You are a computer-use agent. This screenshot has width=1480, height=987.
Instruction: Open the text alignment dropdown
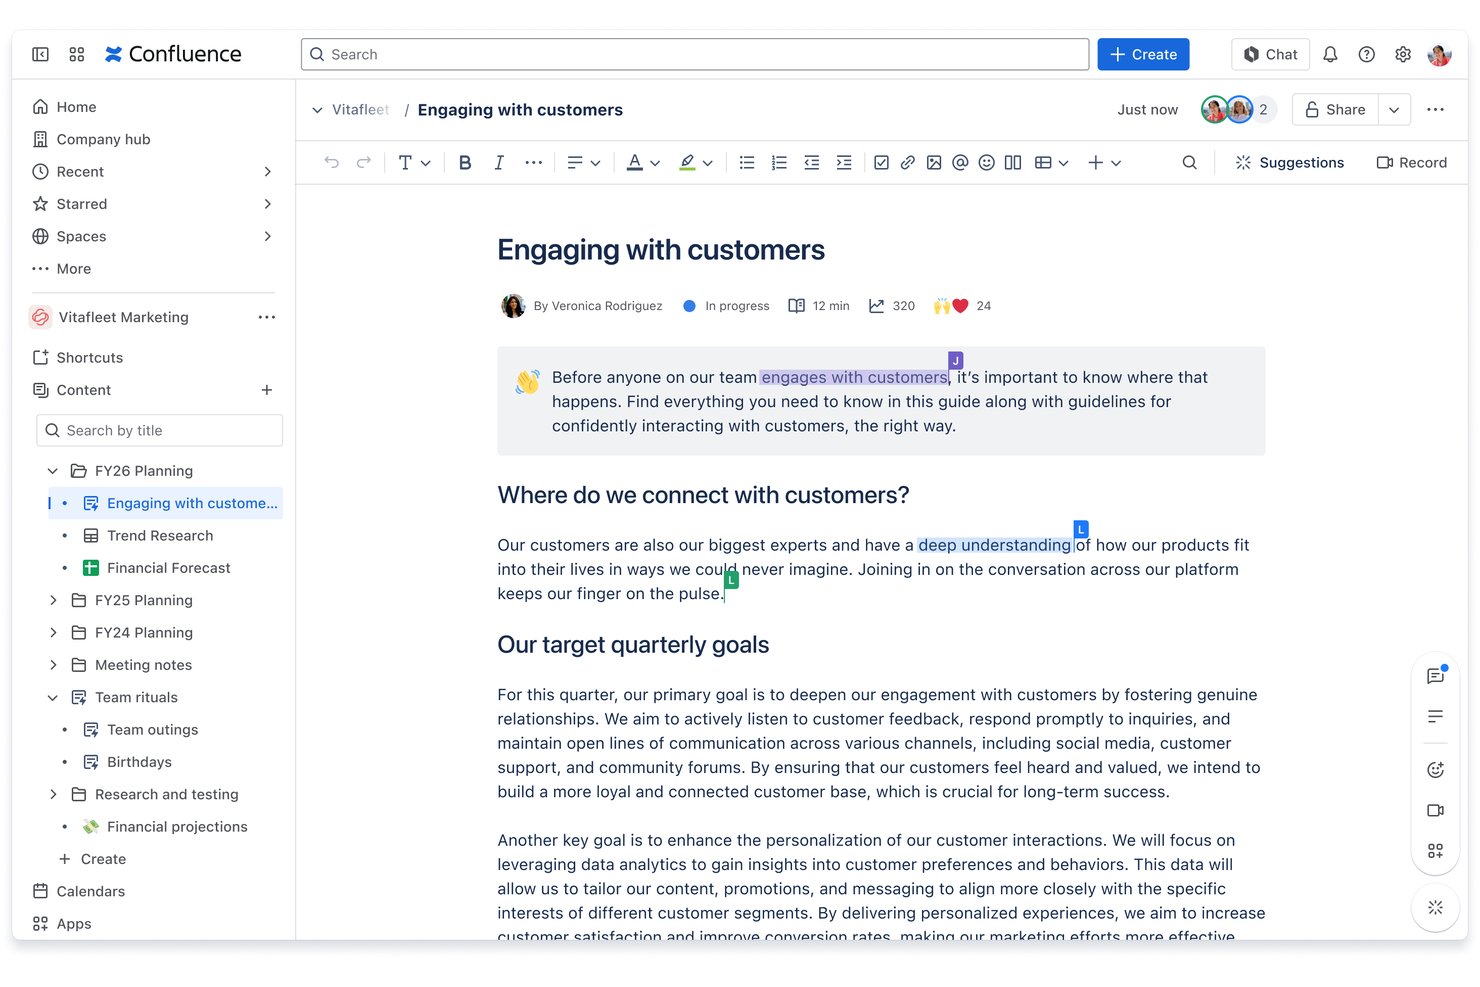tap(584, 162)
